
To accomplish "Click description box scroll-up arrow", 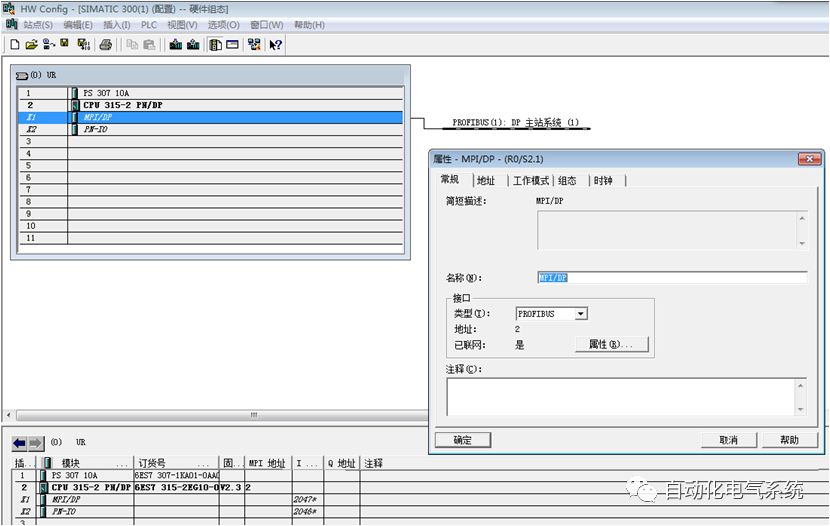I will click(802, 218).
